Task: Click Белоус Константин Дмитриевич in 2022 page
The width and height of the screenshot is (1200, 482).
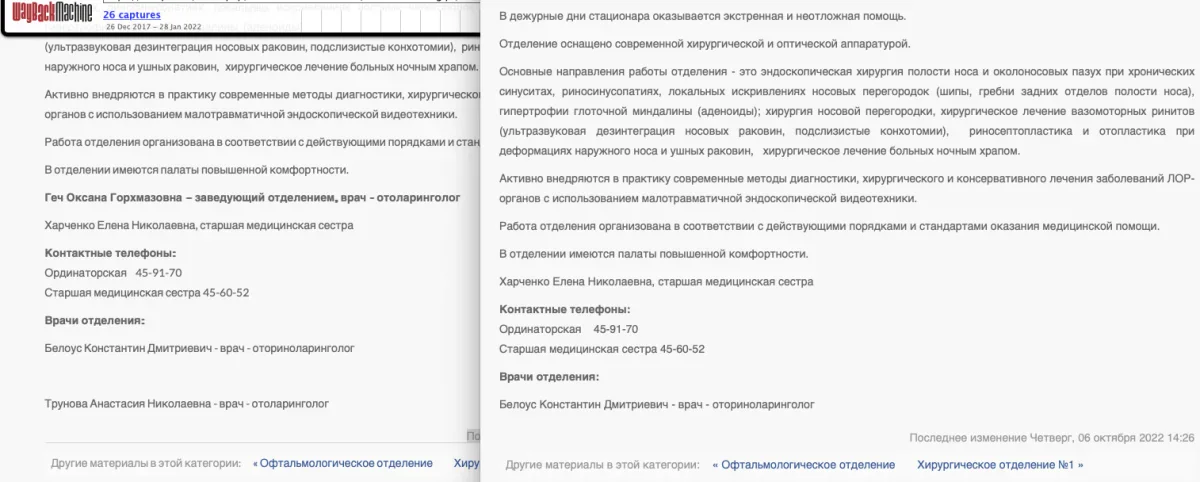Action: (657, 405)
